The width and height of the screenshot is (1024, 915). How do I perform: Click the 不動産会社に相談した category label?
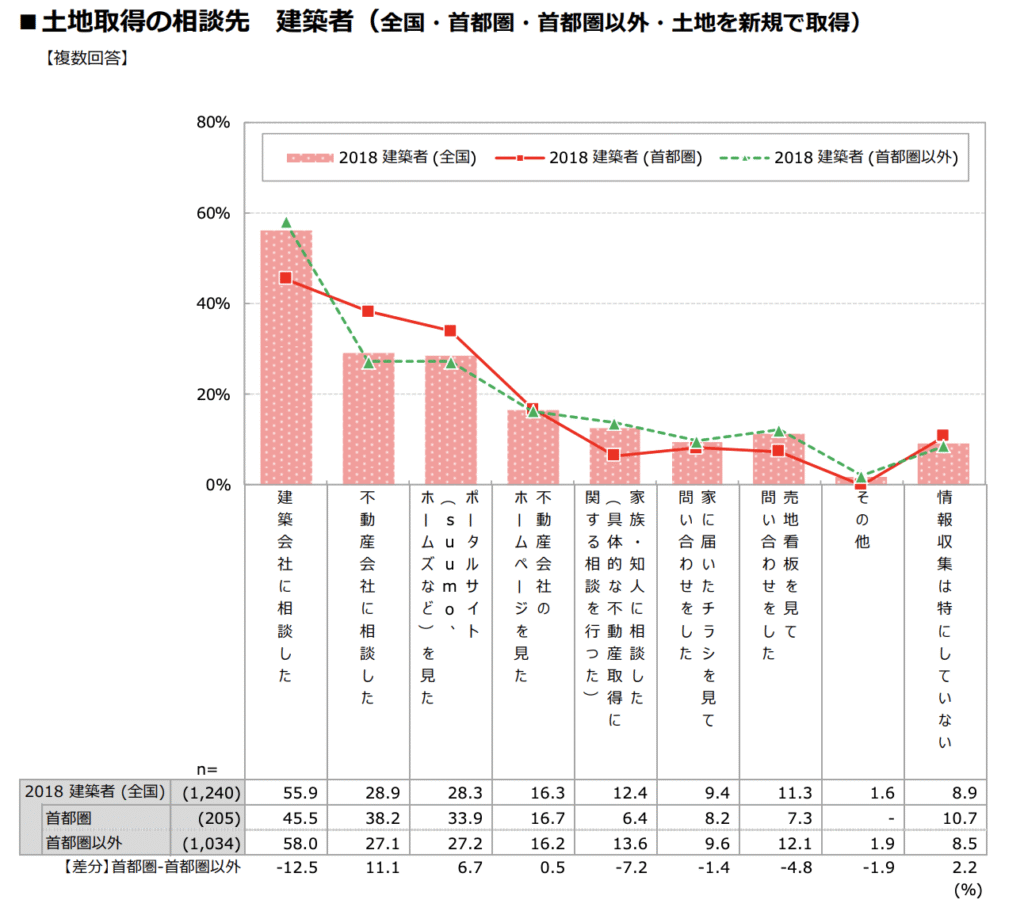368,597
